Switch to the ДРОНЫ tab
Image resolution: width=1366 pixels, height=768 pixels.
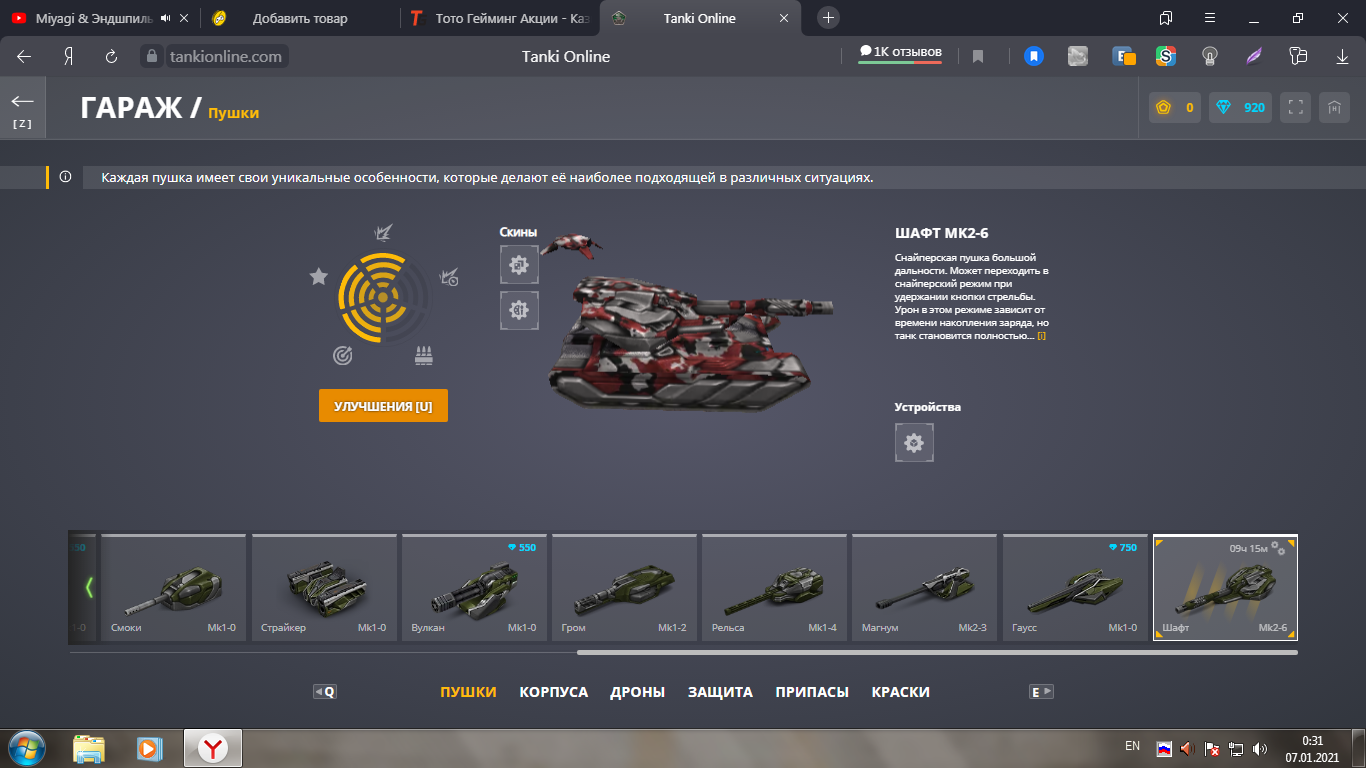click(x=638, y=692)
